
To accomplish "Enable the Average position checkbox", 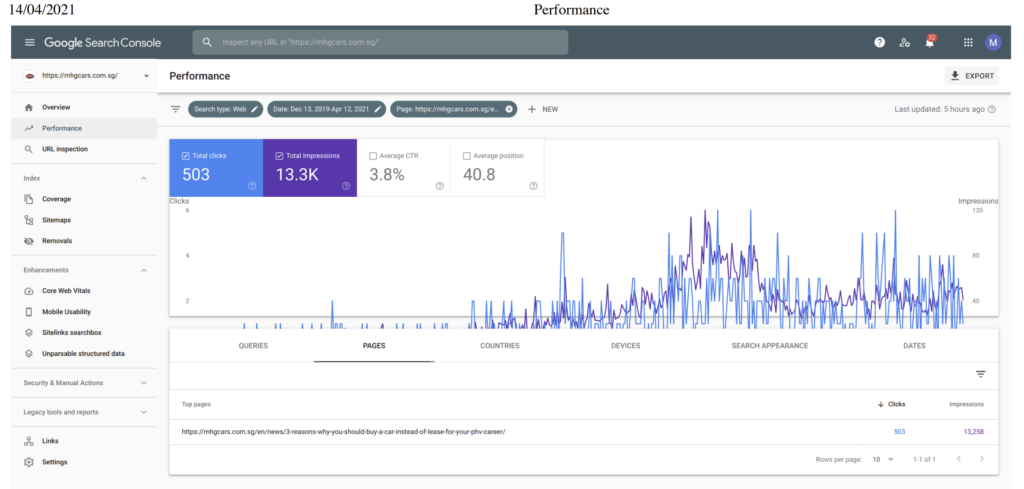I will click(x=467, y=156).
